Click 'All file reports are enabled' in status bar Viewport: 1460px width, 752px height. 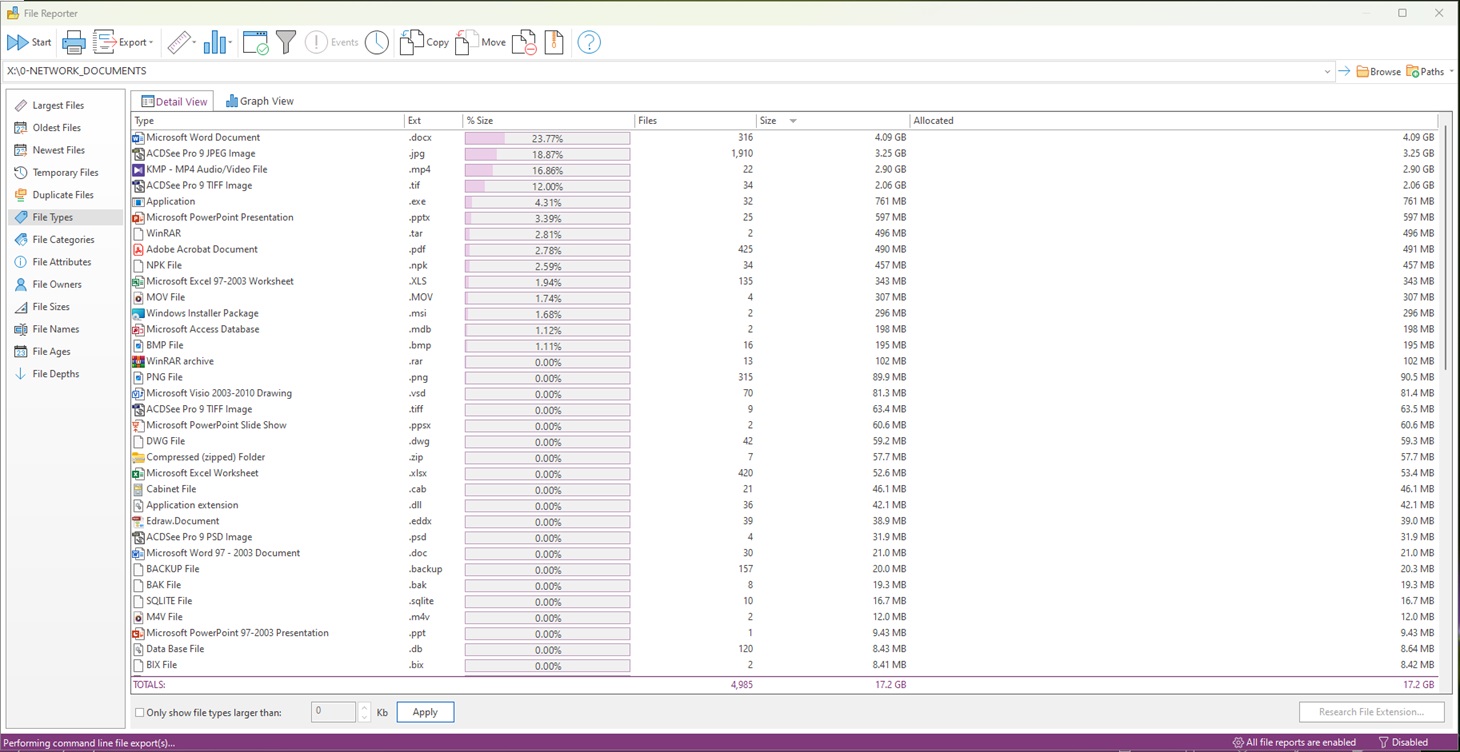(1294, 742)
